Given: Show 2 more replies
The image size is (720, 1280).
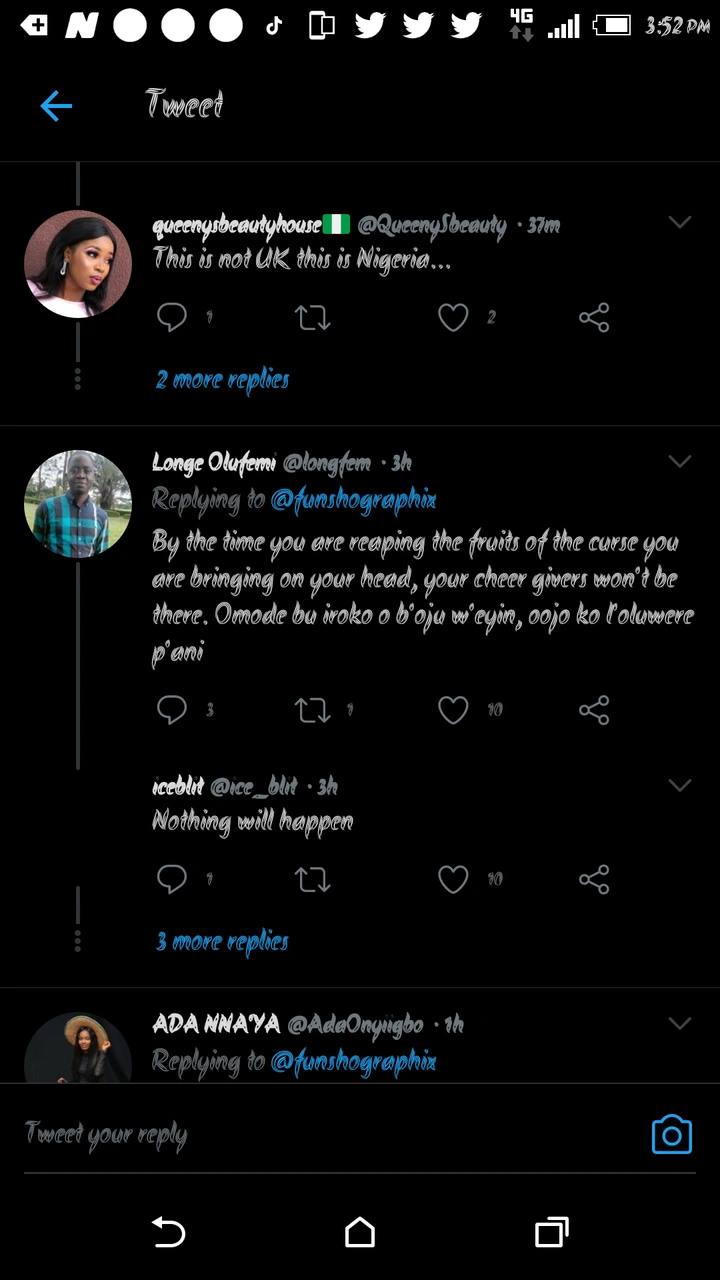Looking at the screenshot, I should 222,380.
